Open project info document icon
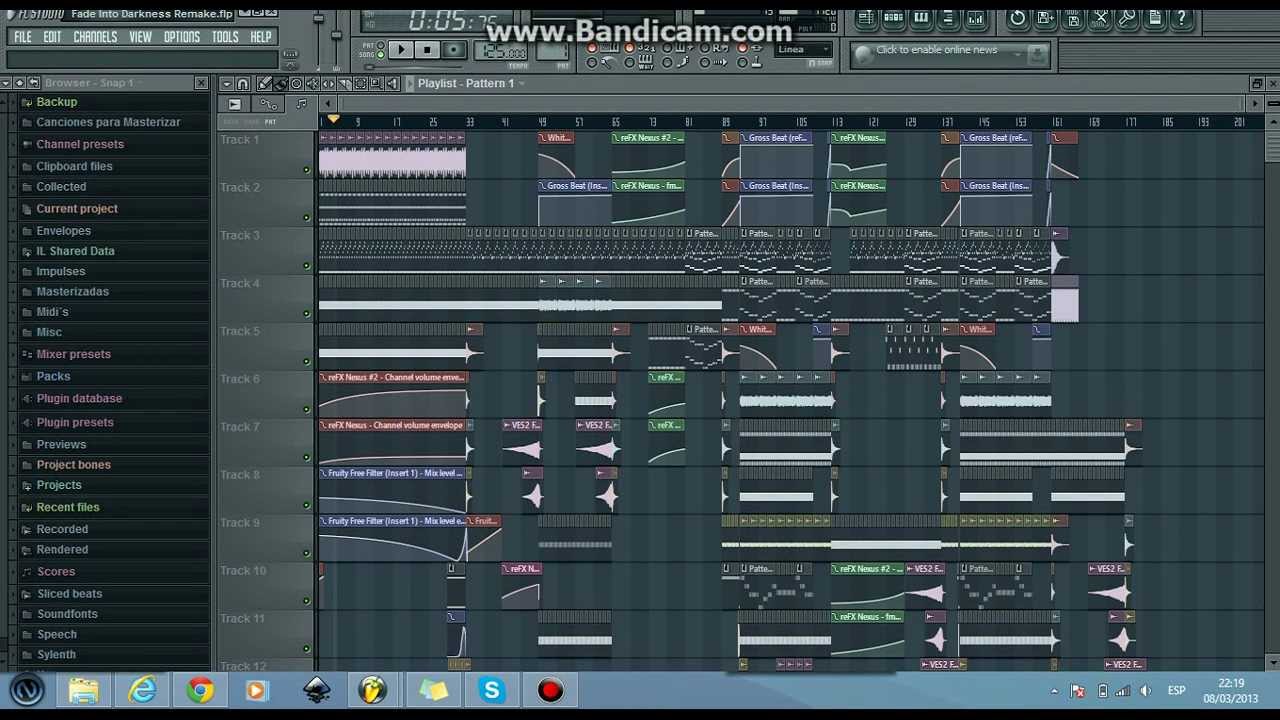Screen dimensions: 1280x720 (1155, 18)
